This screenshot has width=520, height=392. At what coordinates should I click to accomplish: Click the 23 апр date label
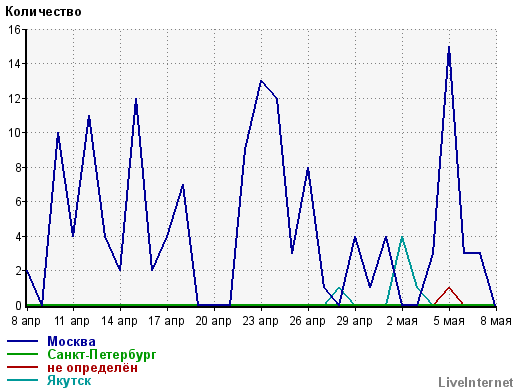(x=260, y=321)
